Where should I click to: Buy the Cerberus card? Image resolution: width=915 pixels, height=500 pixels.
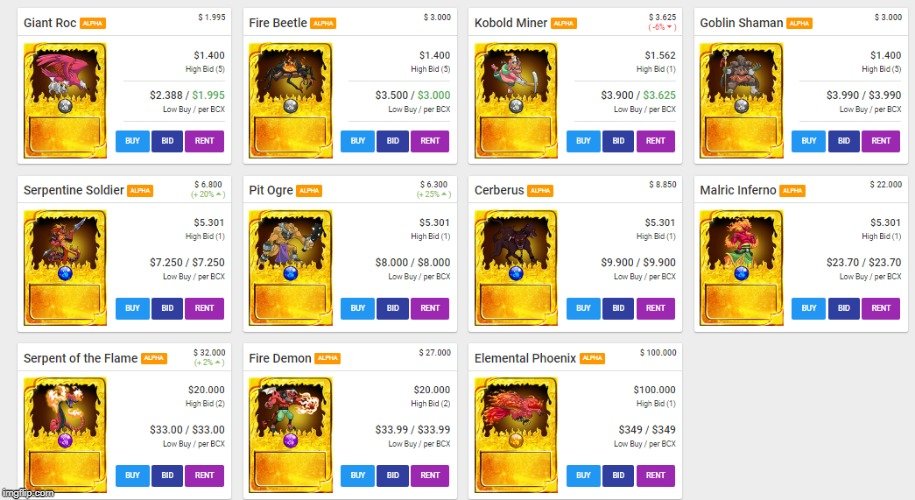pos(584,308)
